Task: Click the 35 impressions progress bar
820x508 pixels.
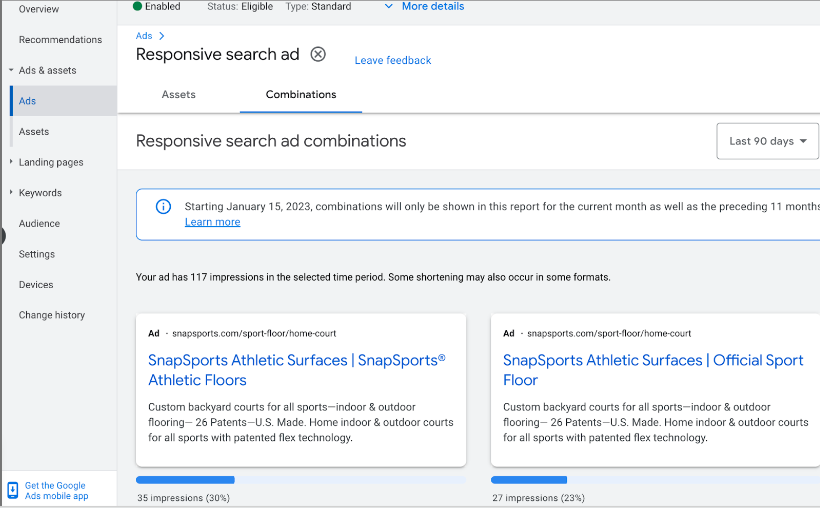Action: [301, 480]
